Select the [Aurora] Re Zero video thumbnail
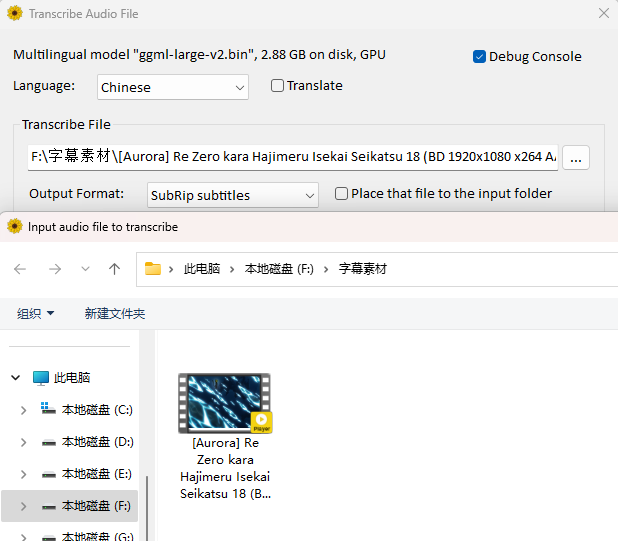618x541 pixels. coord(225,403)
